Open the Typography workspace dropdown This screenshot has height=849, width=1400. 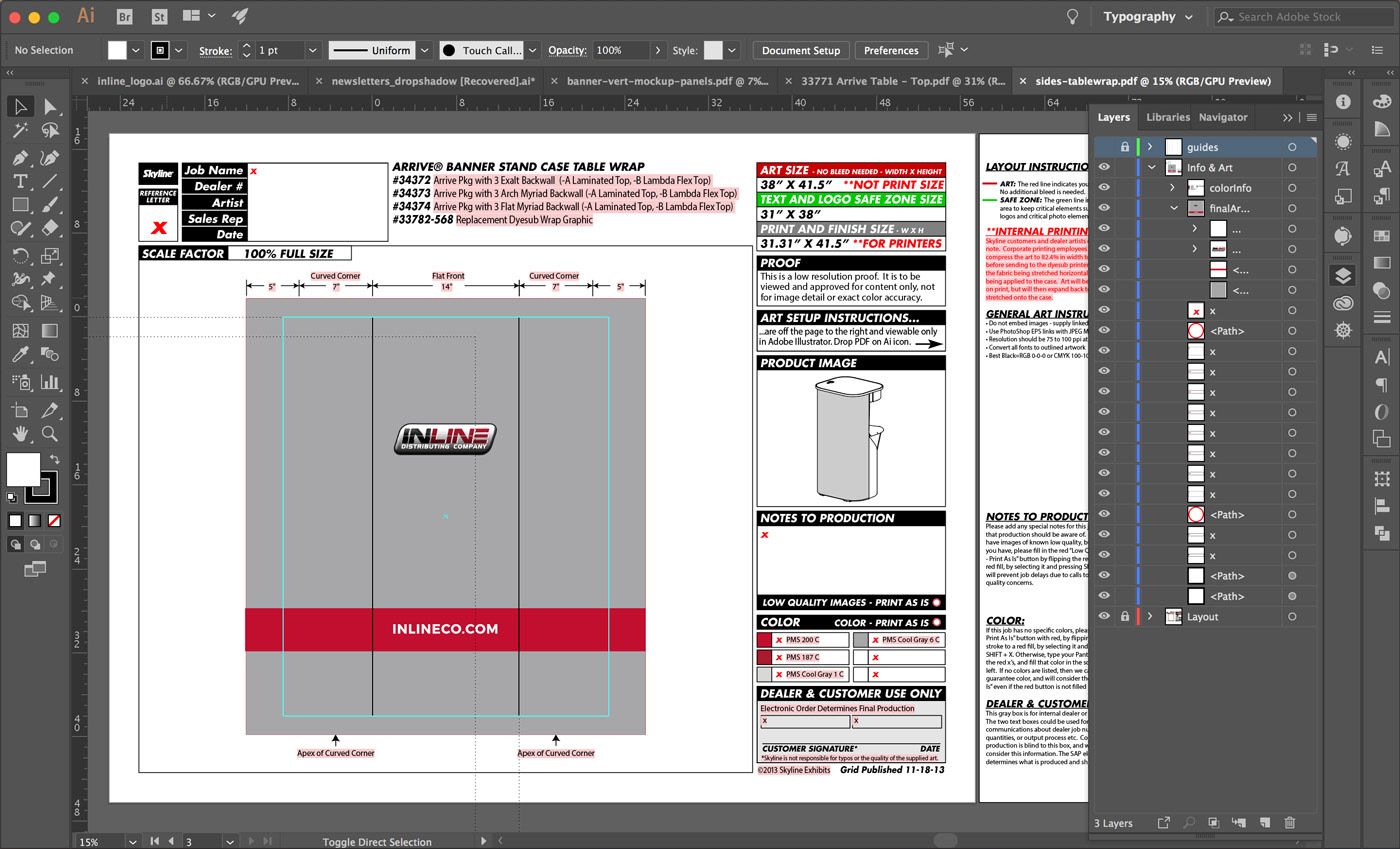pos(1148,16)
